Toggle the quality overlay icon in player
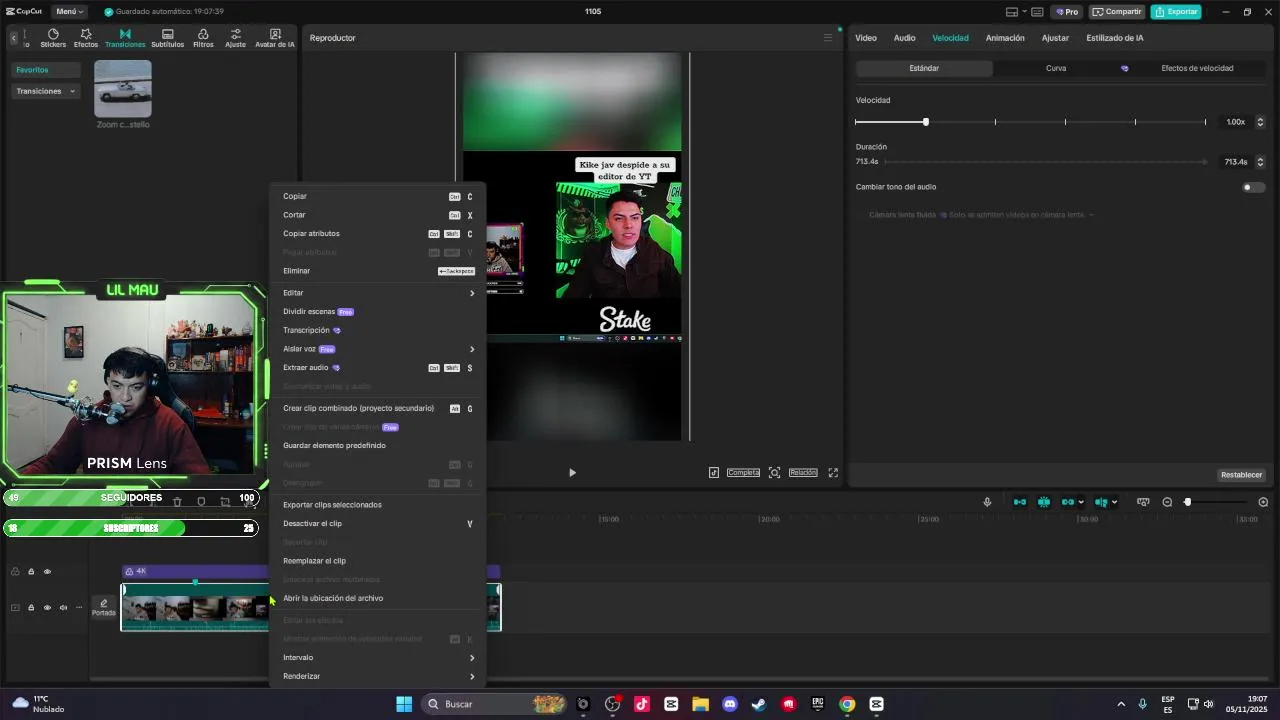The height and width of the screenshot is (720, 1280). pos(714,472)
